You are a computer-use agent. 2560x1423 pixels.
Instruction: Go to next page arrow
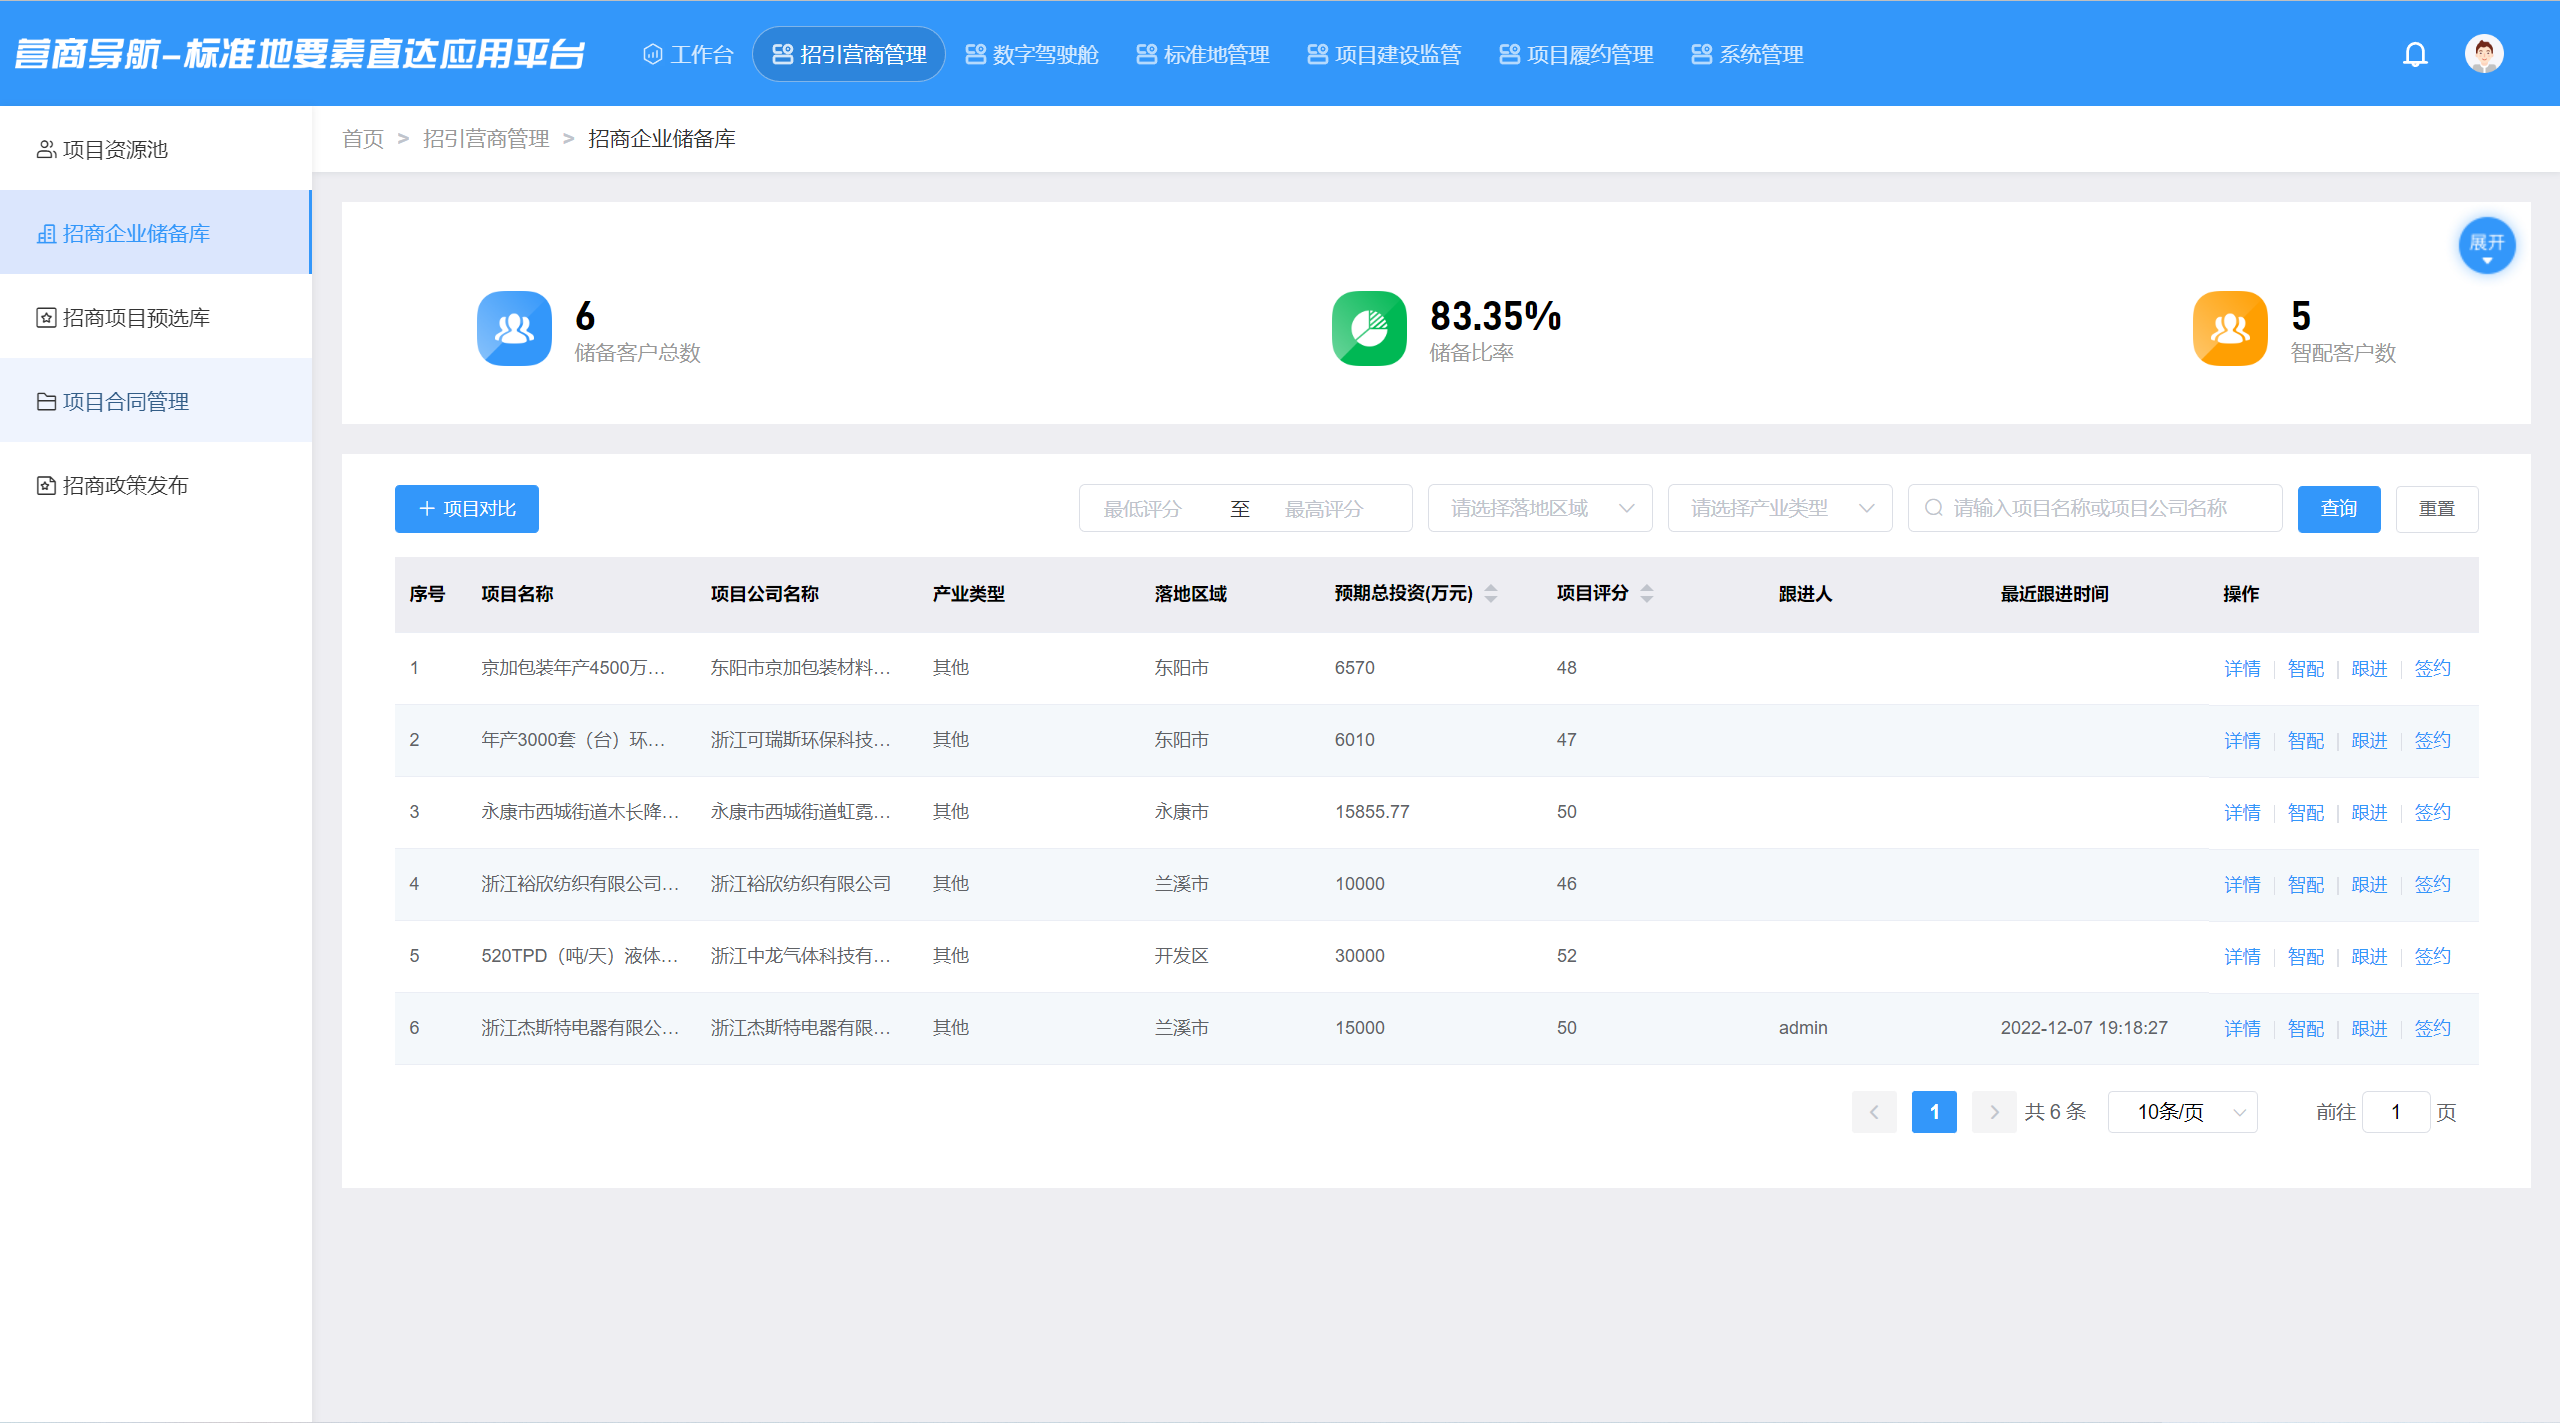(x=1994, y=1112)
